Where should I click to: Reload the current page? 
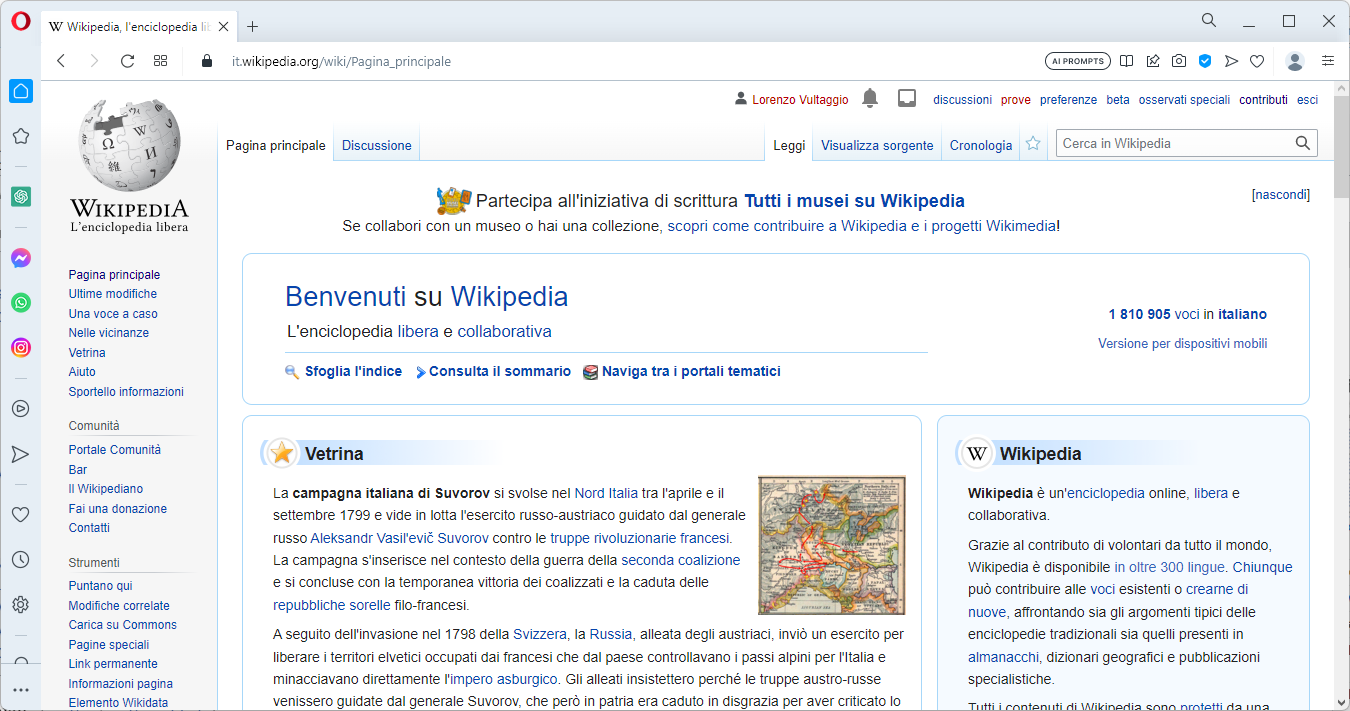point(127,61)
